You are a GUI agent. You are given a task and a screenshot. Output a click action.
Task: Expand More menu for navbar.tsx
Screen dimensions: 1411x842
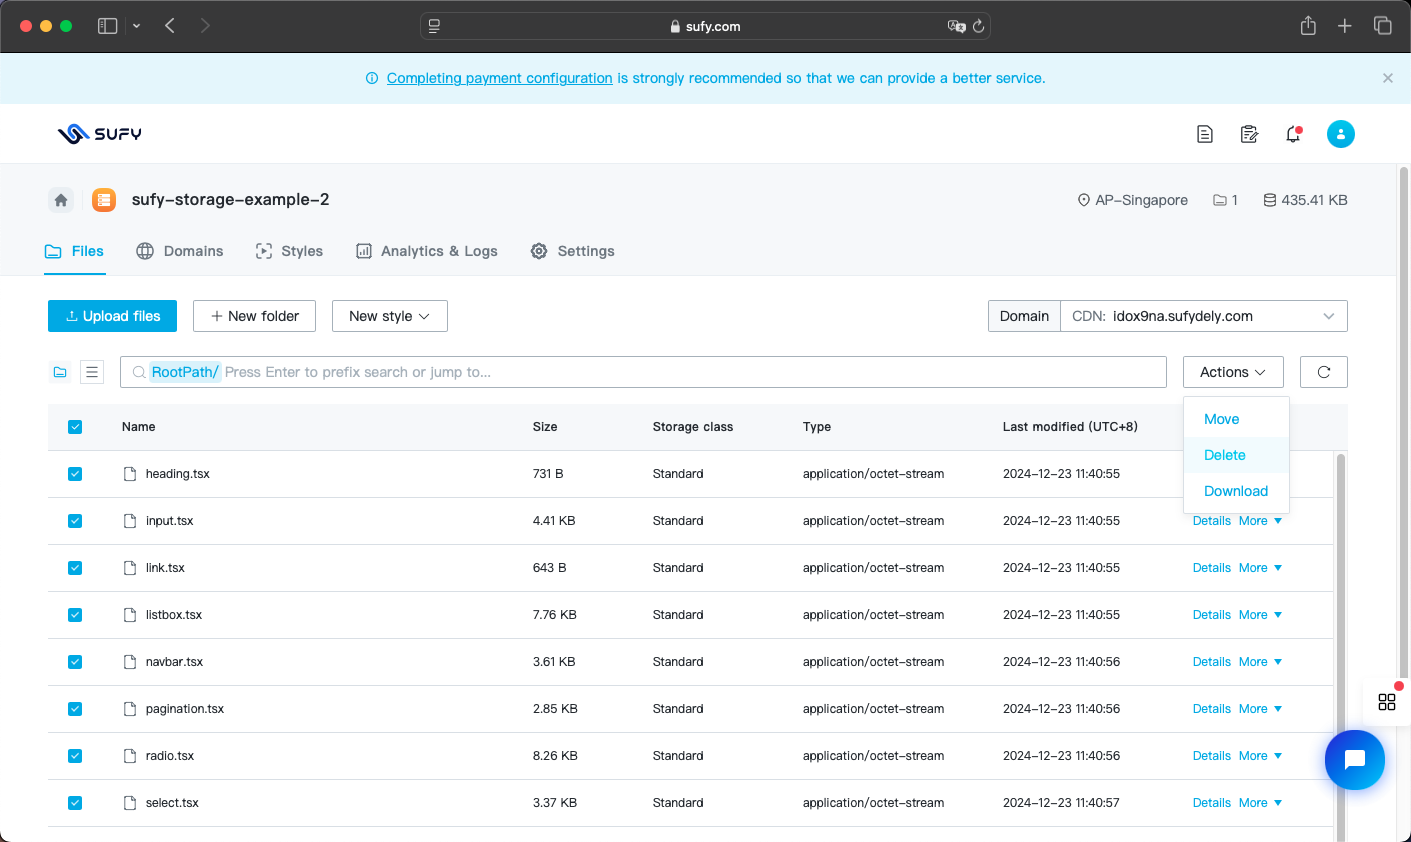pos(1260,662)
